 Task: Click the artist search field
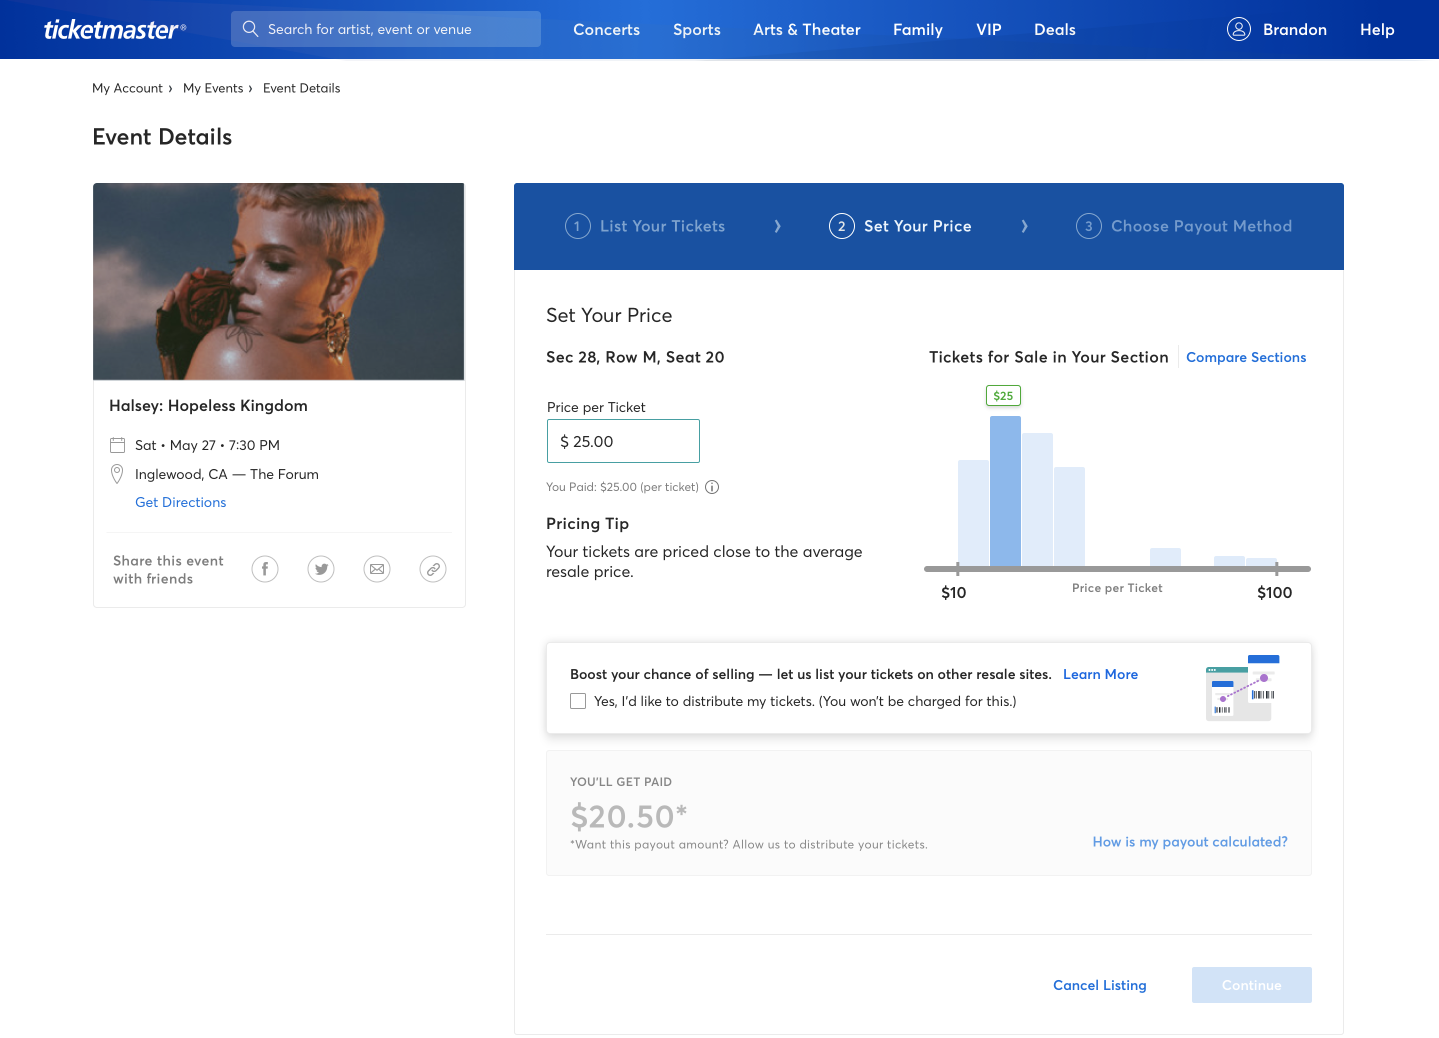pos(386,29)
